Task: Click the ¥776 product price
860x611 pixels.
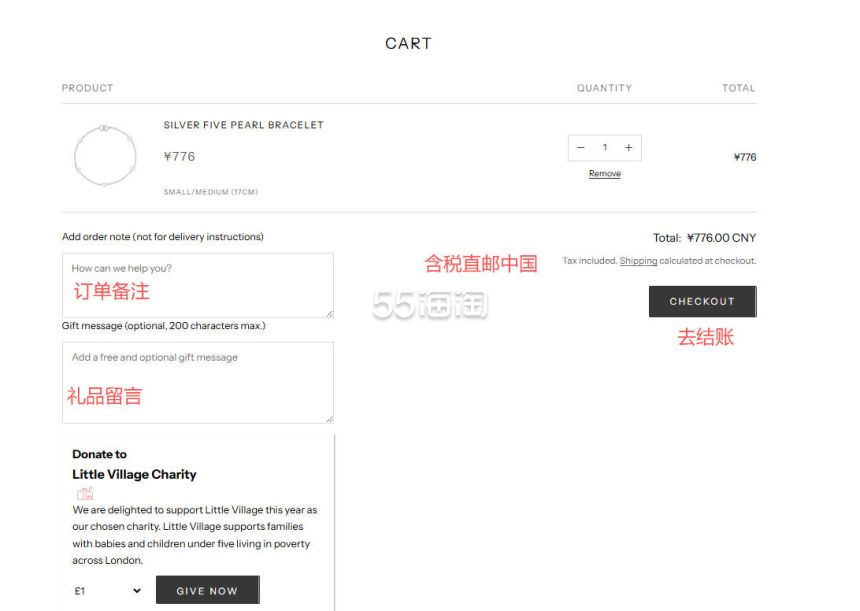Action: [179, 157]
